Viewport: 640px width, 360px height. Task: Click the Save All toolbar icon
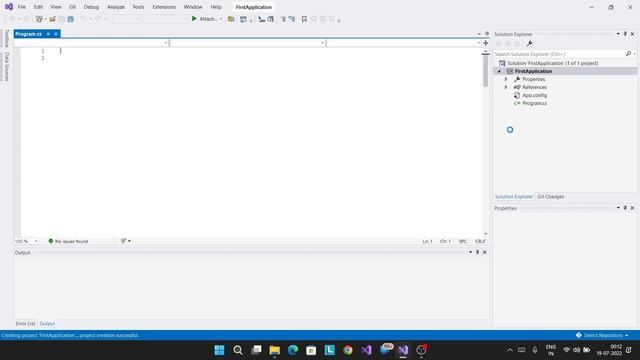tap(71, 19)
